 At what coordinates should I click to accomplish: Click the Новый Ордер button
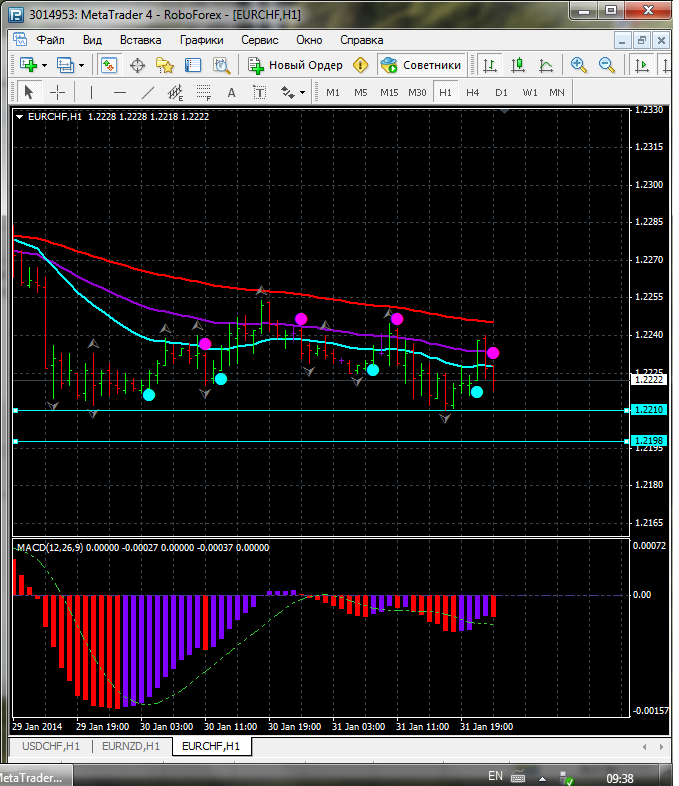coord(296,65)
